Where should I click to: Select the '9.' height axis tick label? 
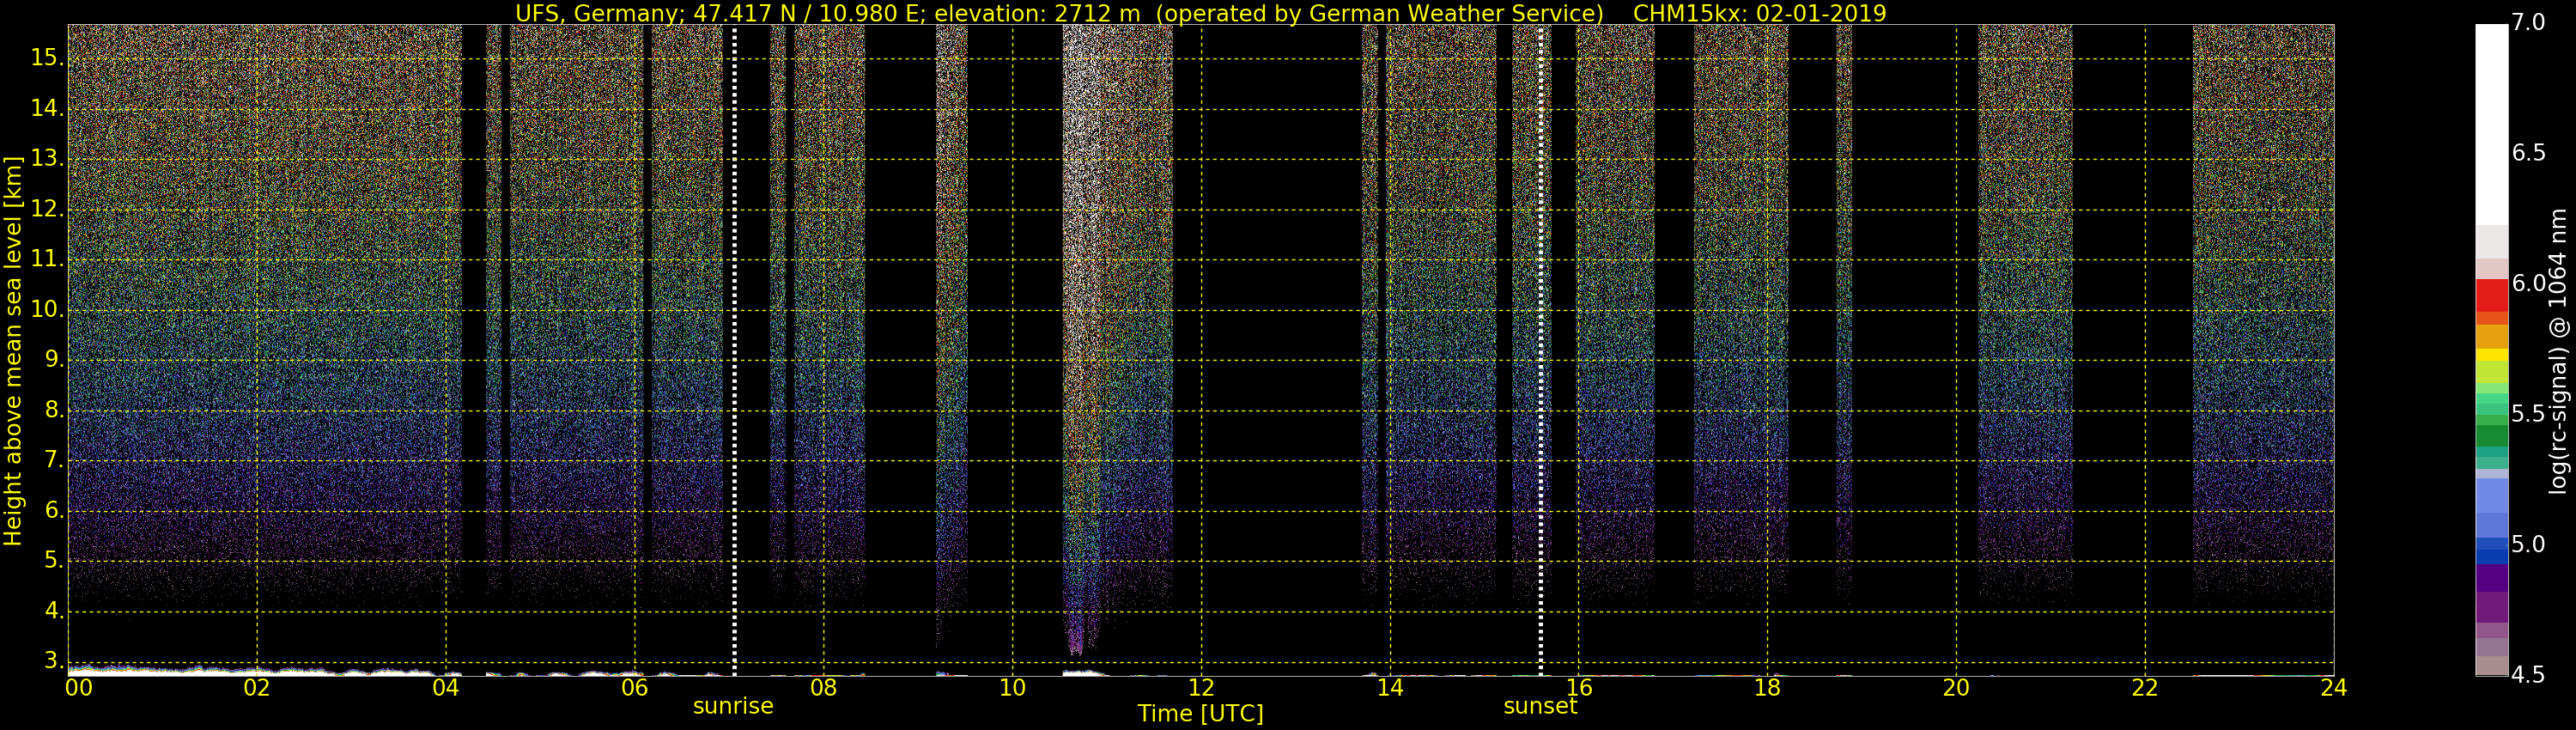pyautogui.click(x=53, y=360)
